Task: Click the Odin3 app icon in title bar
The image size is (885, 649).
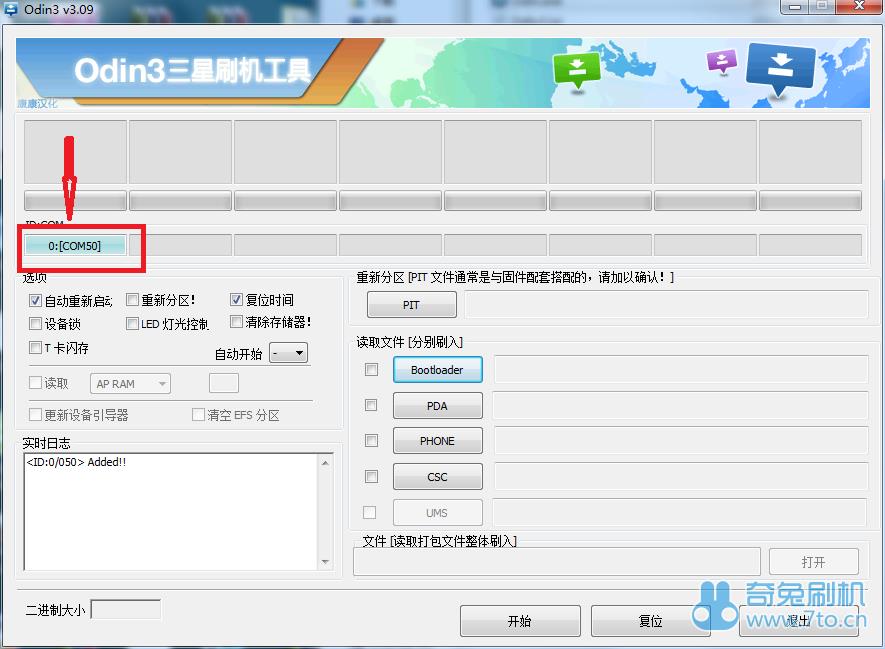Action: point(9,9)
